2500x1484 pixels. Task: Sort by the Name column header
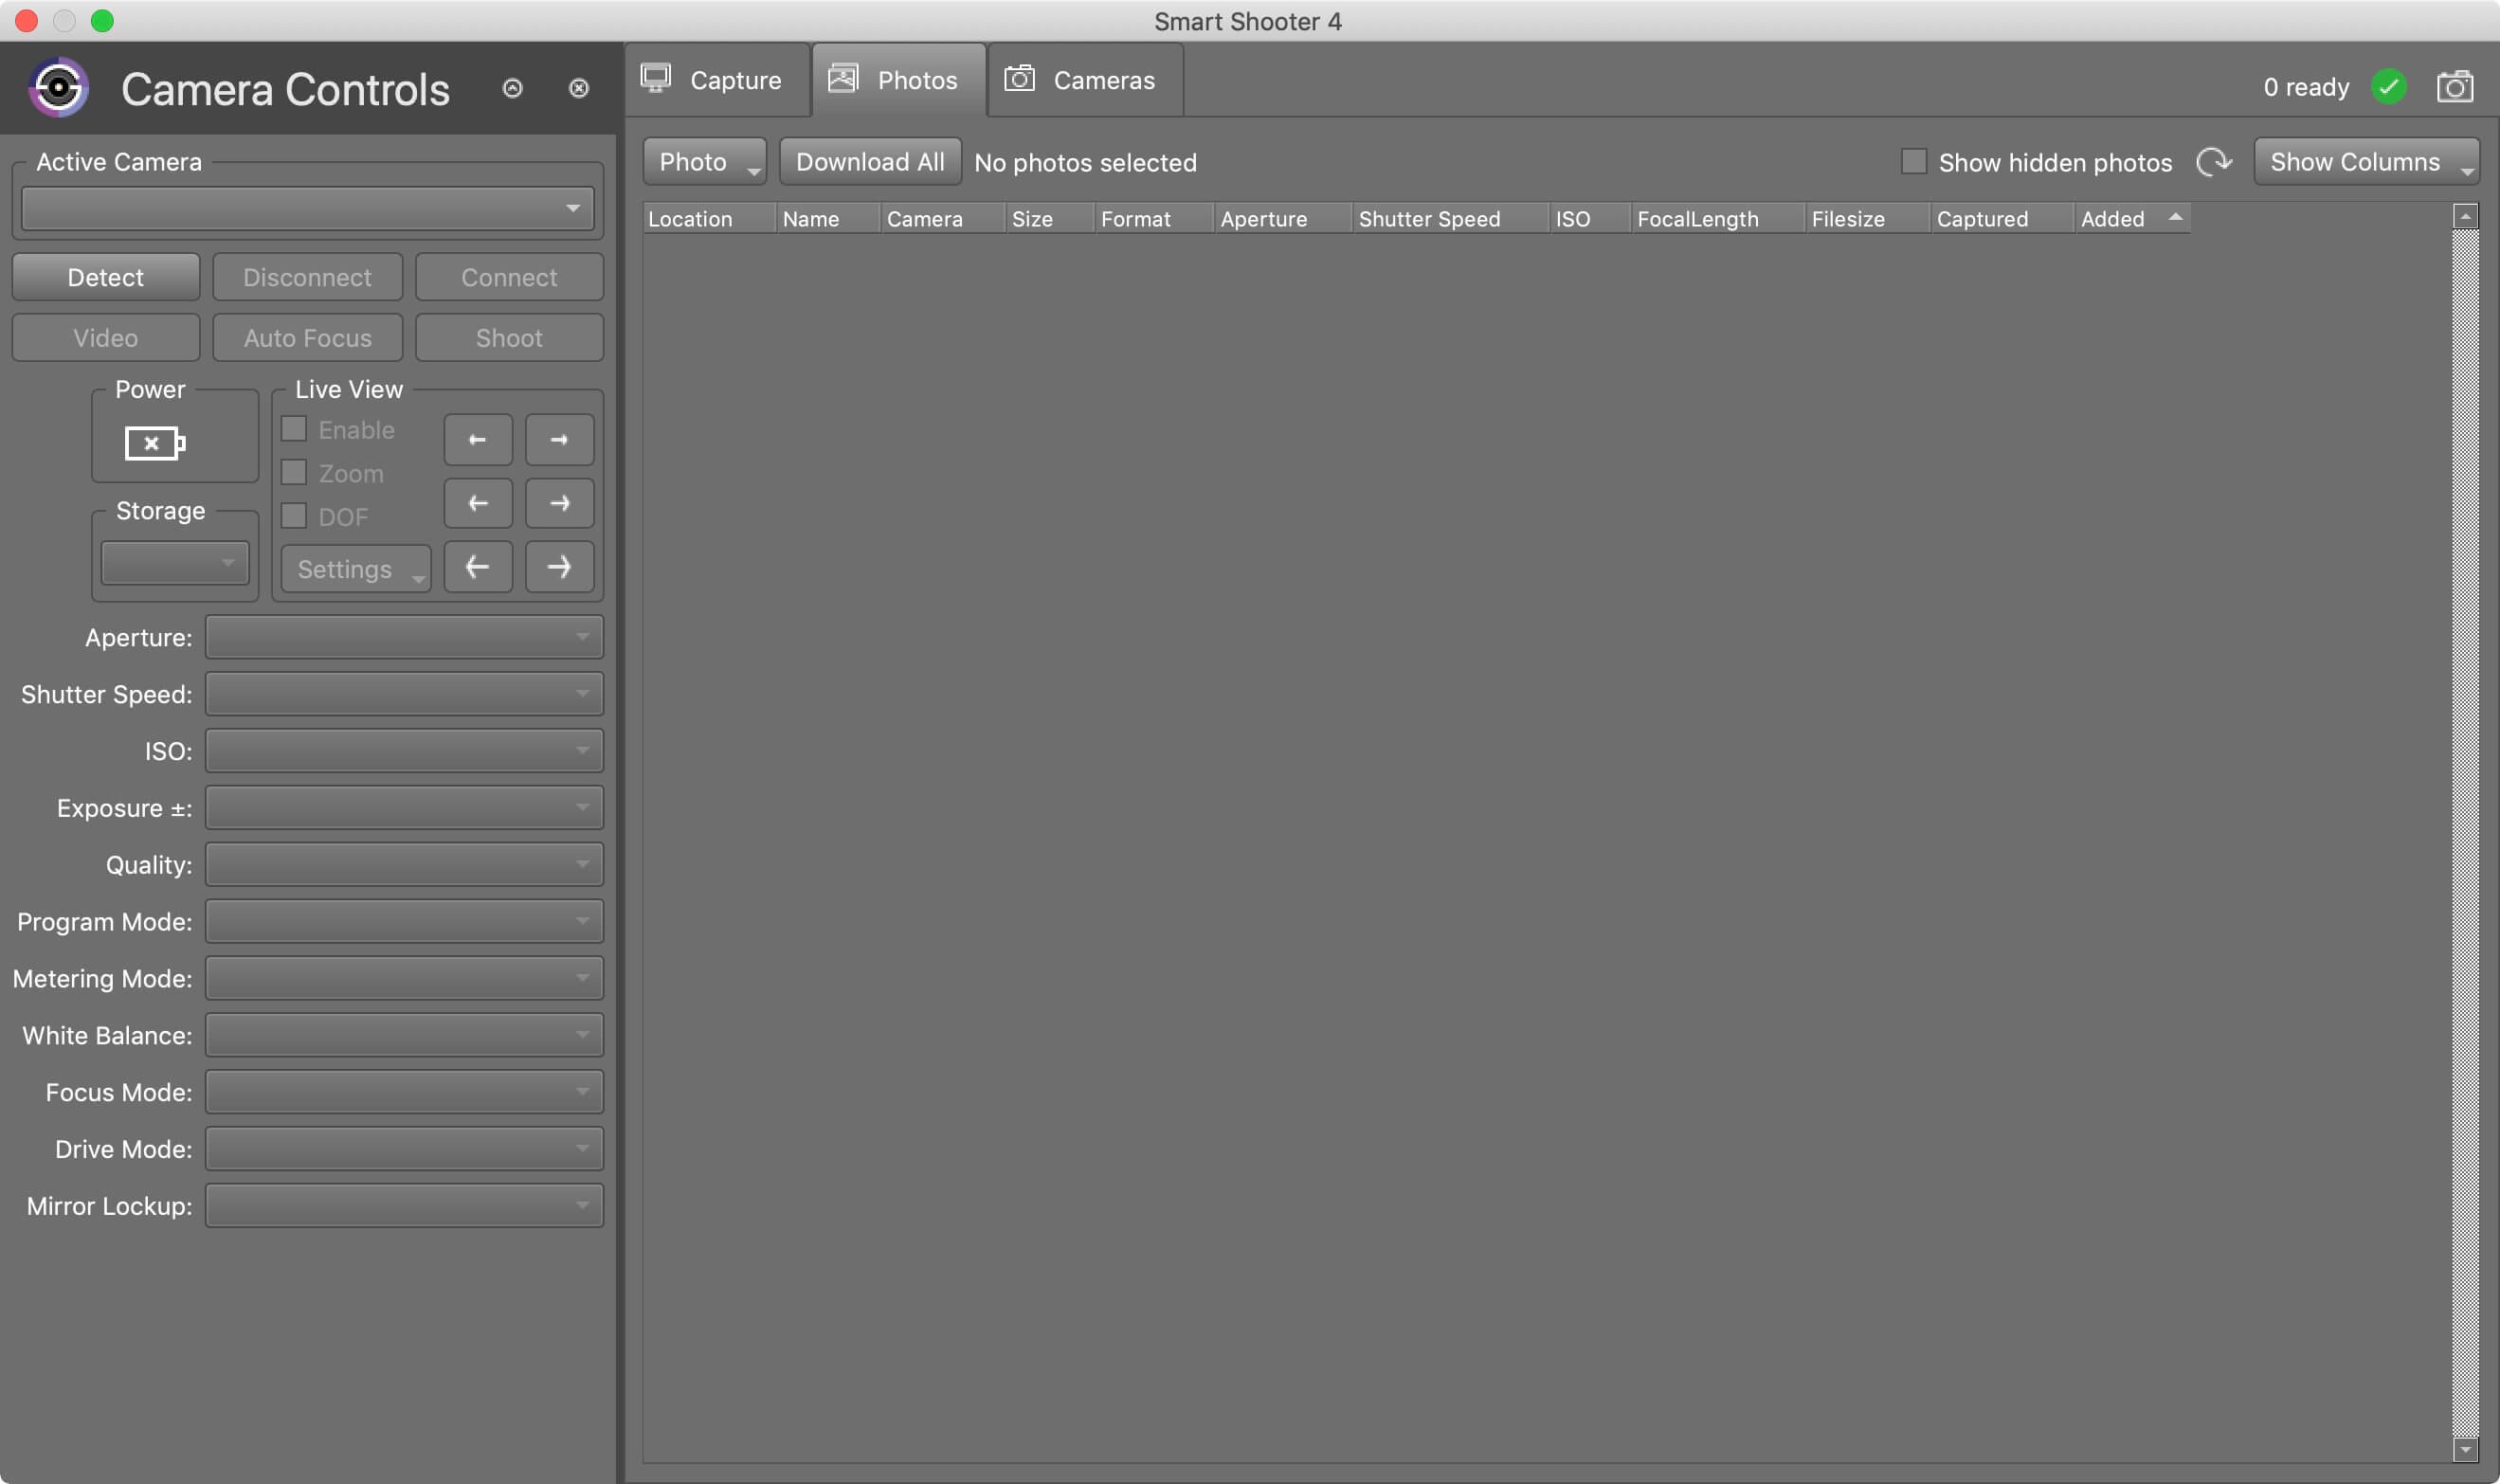point(829,218)
